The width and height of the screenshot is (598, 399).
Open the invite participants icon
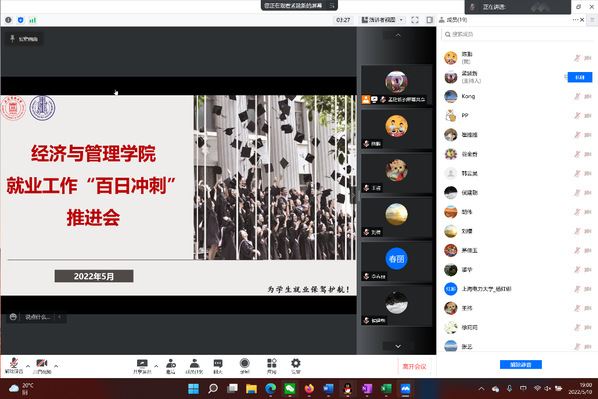click(170, 366)
